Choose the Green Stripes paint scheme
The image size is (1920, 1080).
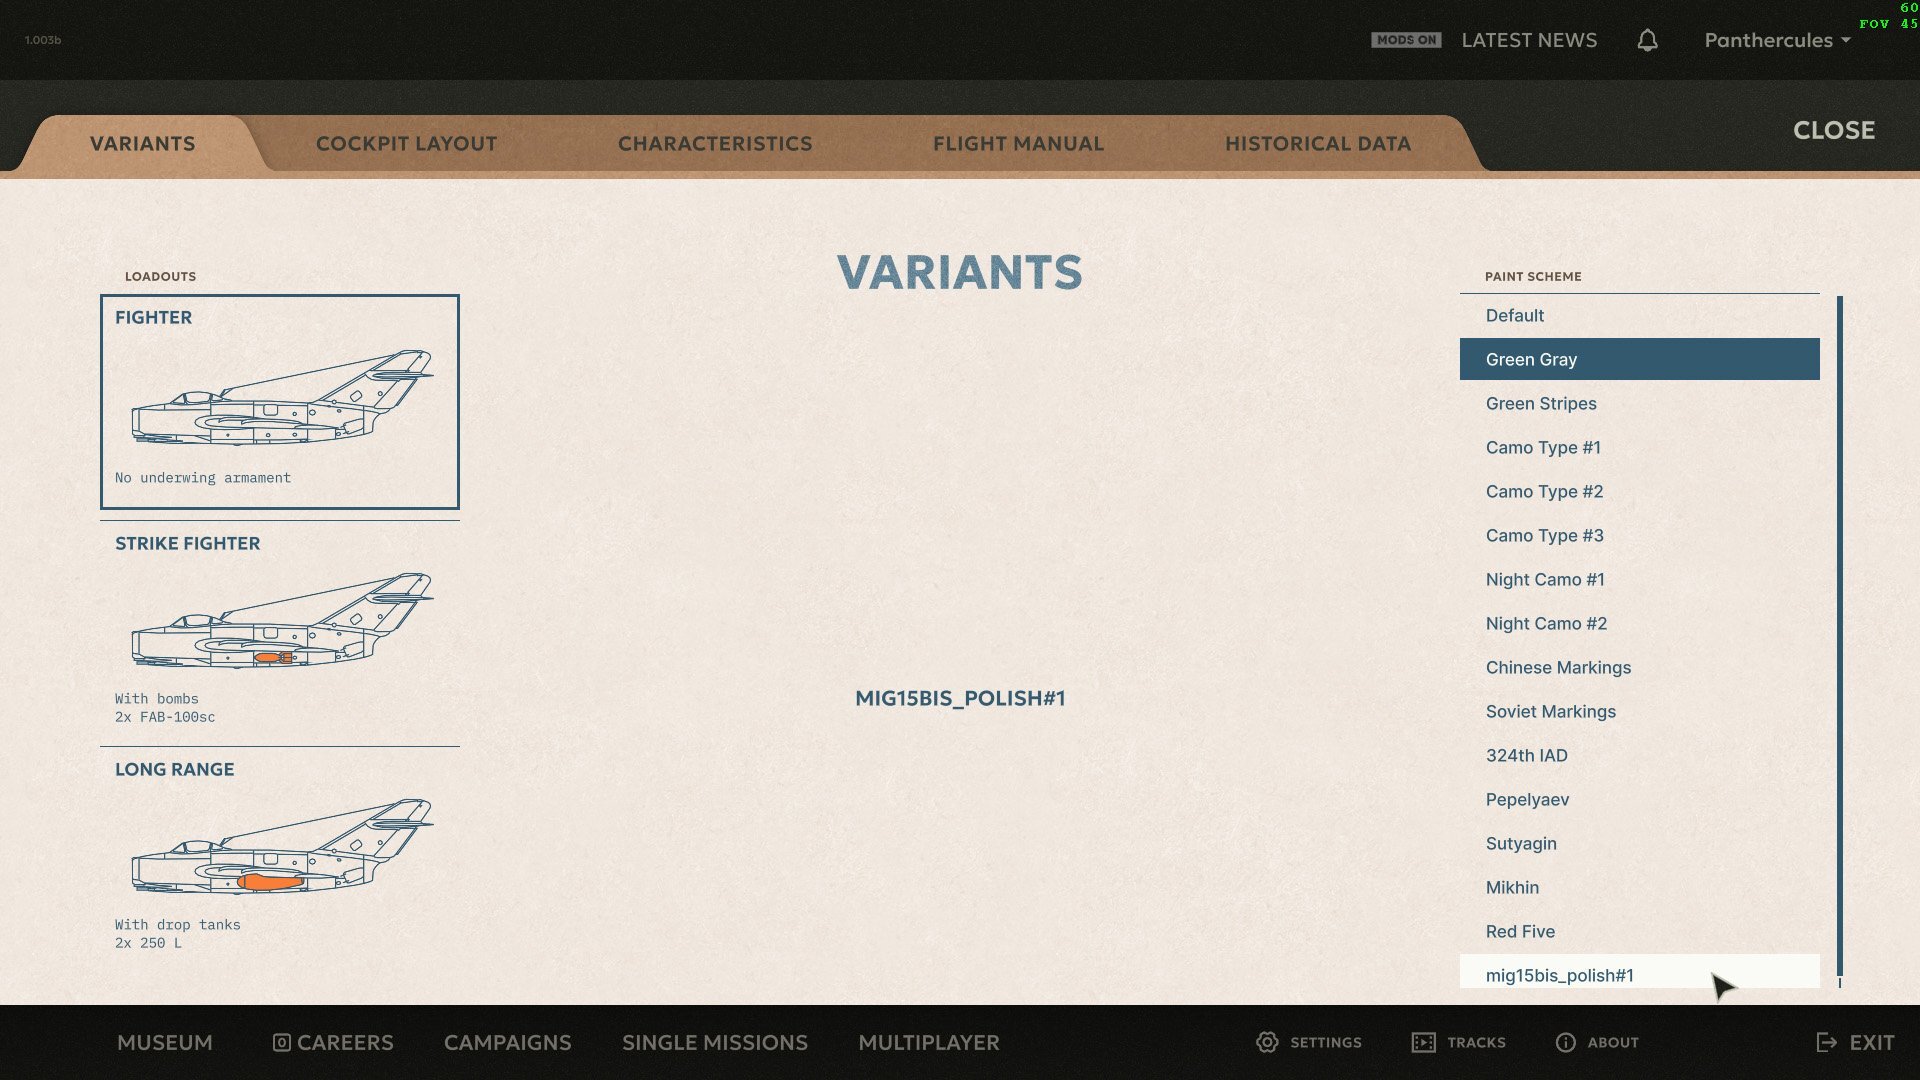tap(1640, 403)
